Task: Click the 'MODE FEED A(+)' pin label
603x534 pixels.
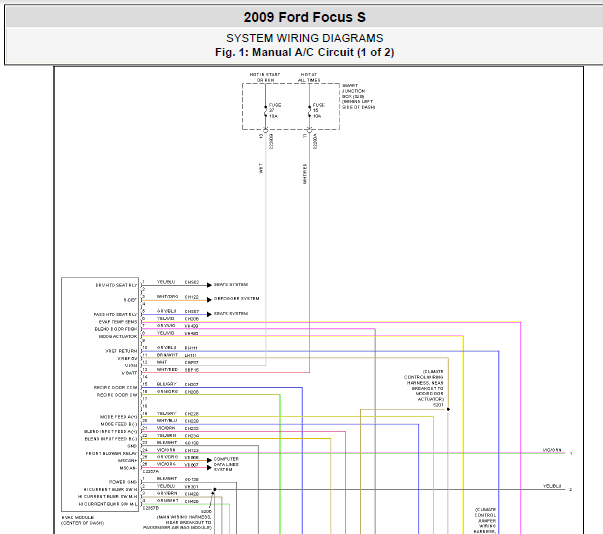Action: (118, 417)
